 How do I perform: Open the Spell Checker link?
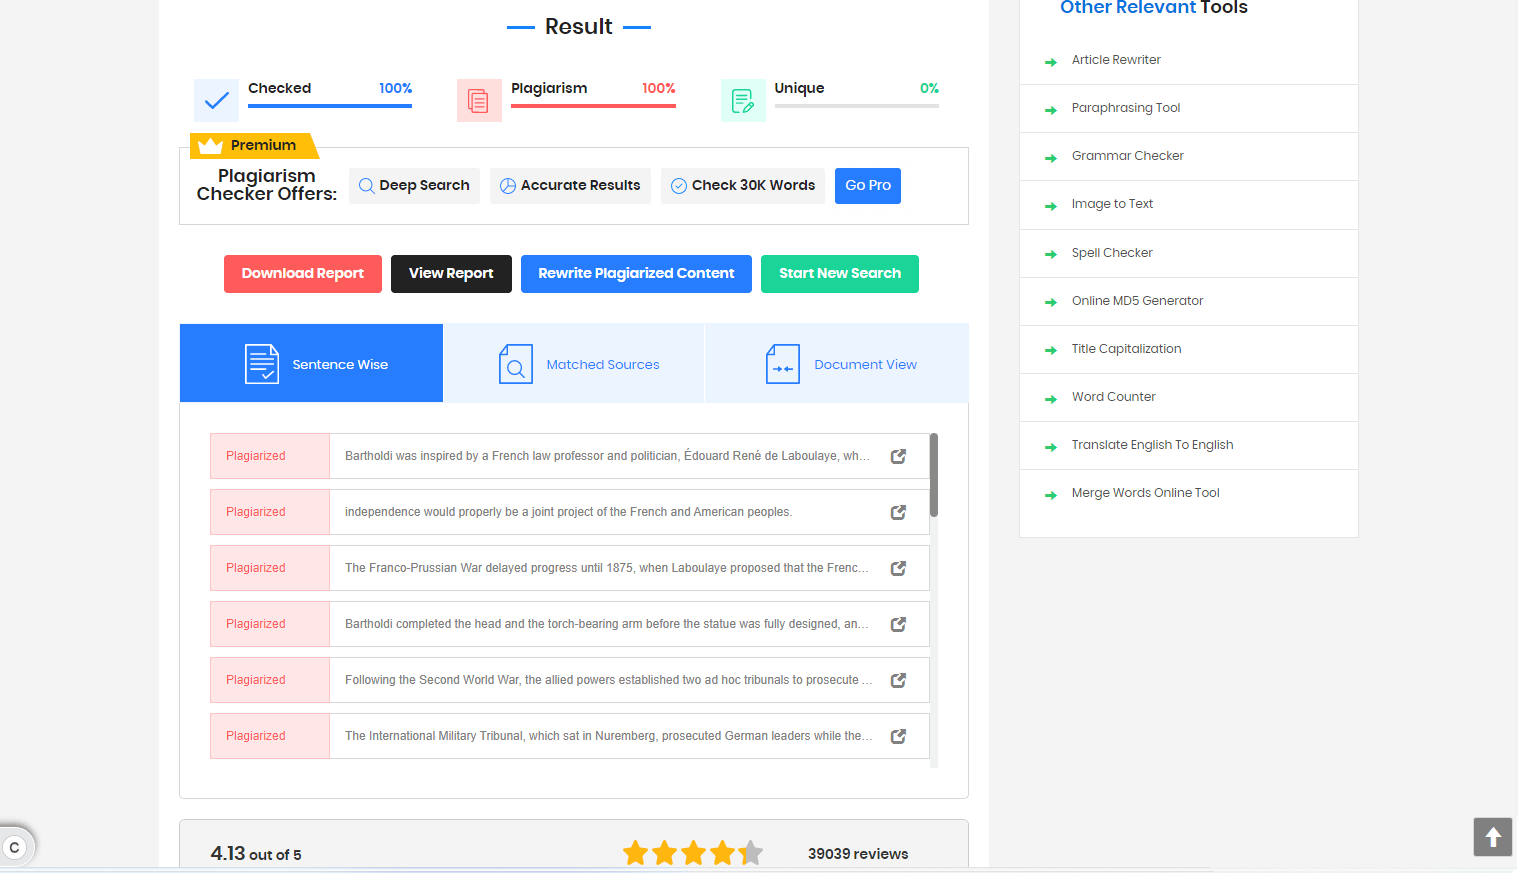coord(1112,253)
